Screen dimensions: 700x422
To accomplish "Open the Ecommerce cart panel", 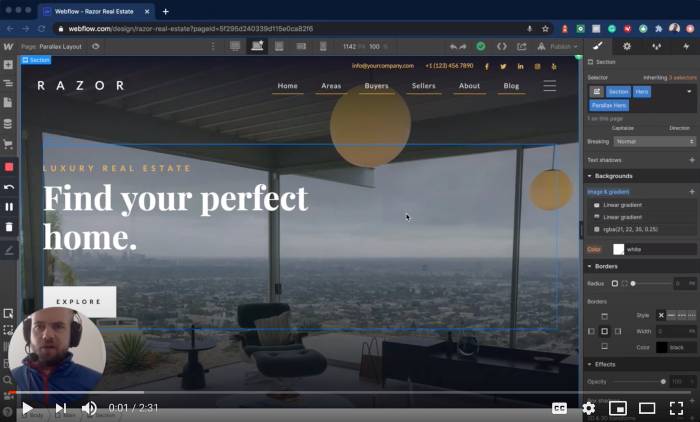I will 8,144.
